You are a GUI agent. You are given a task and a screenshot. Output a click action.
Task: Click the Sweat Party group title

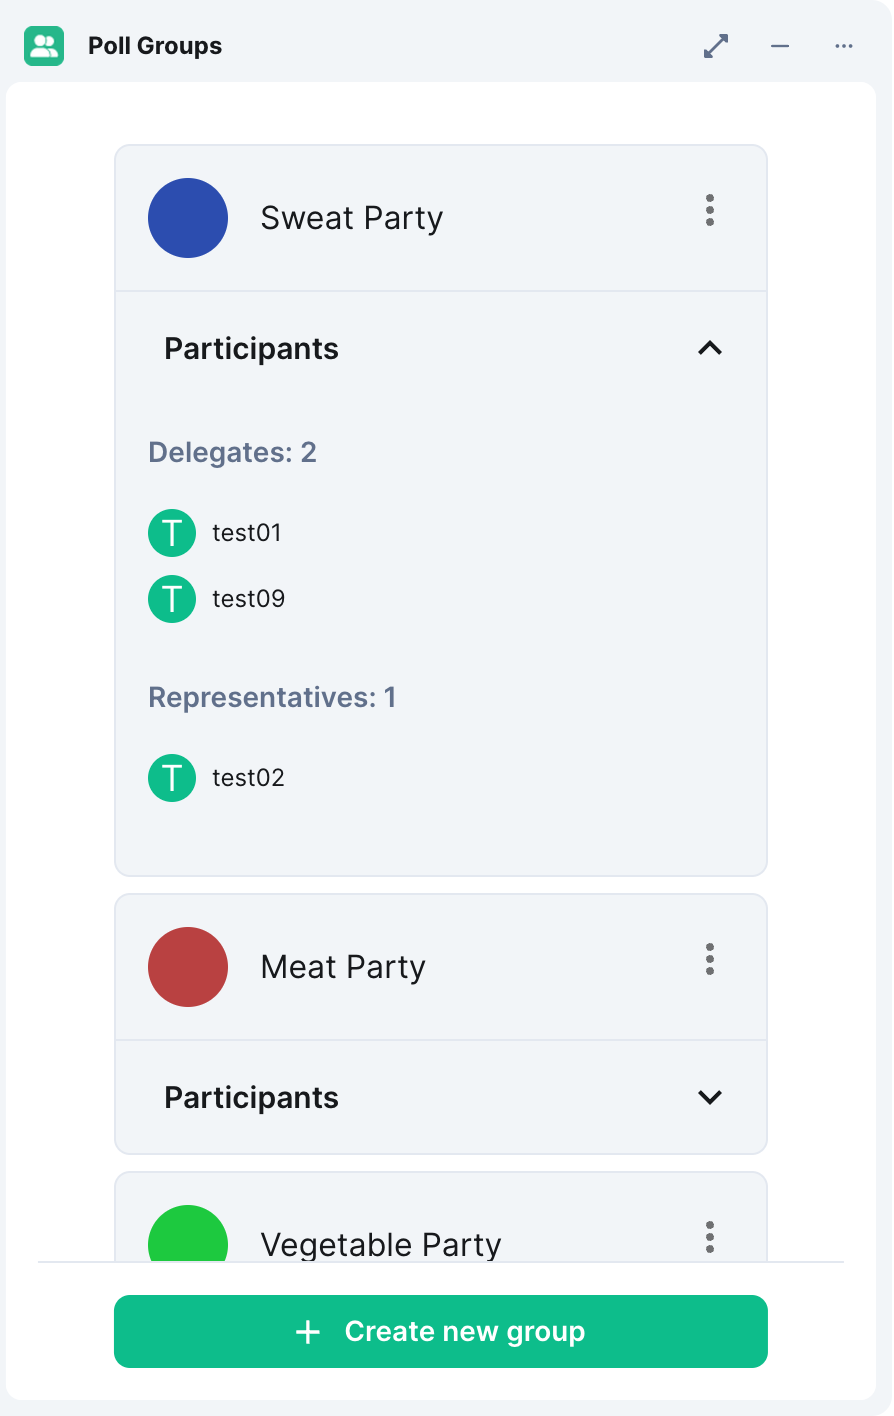[352, 218]
